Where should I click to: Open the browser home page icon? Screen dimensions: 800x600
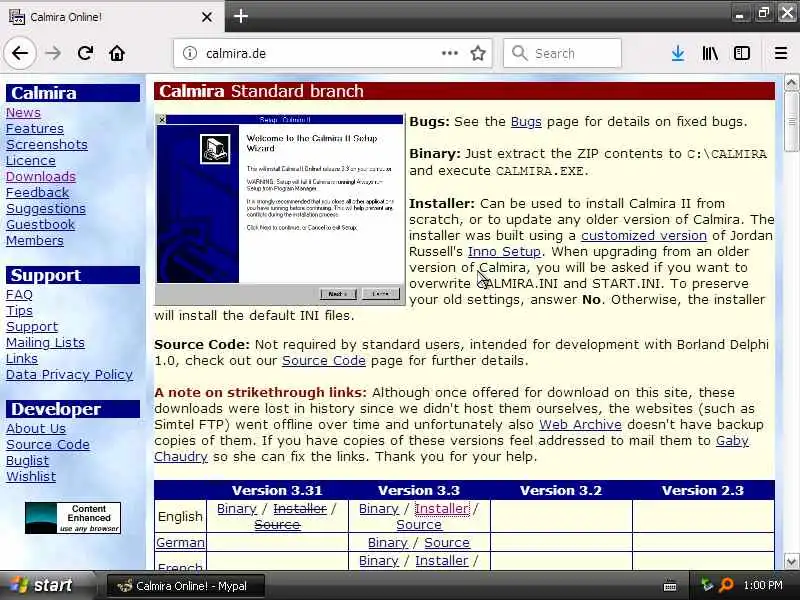coord(117,53)
